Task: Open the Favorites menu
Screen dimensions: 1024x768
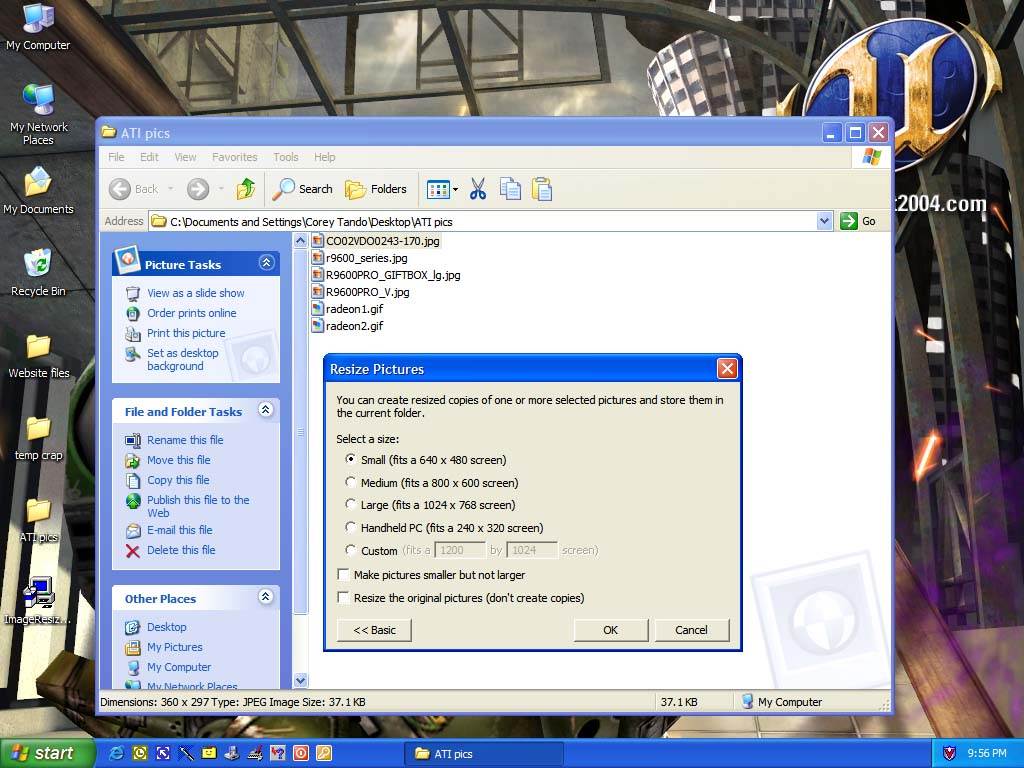Action: tap(234, 157)
